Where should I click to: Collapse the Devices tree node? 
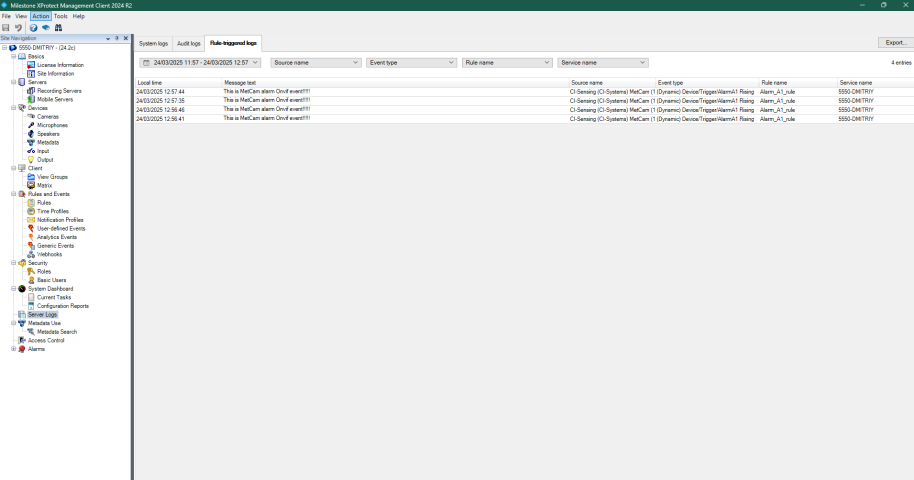tap(14, 108)
